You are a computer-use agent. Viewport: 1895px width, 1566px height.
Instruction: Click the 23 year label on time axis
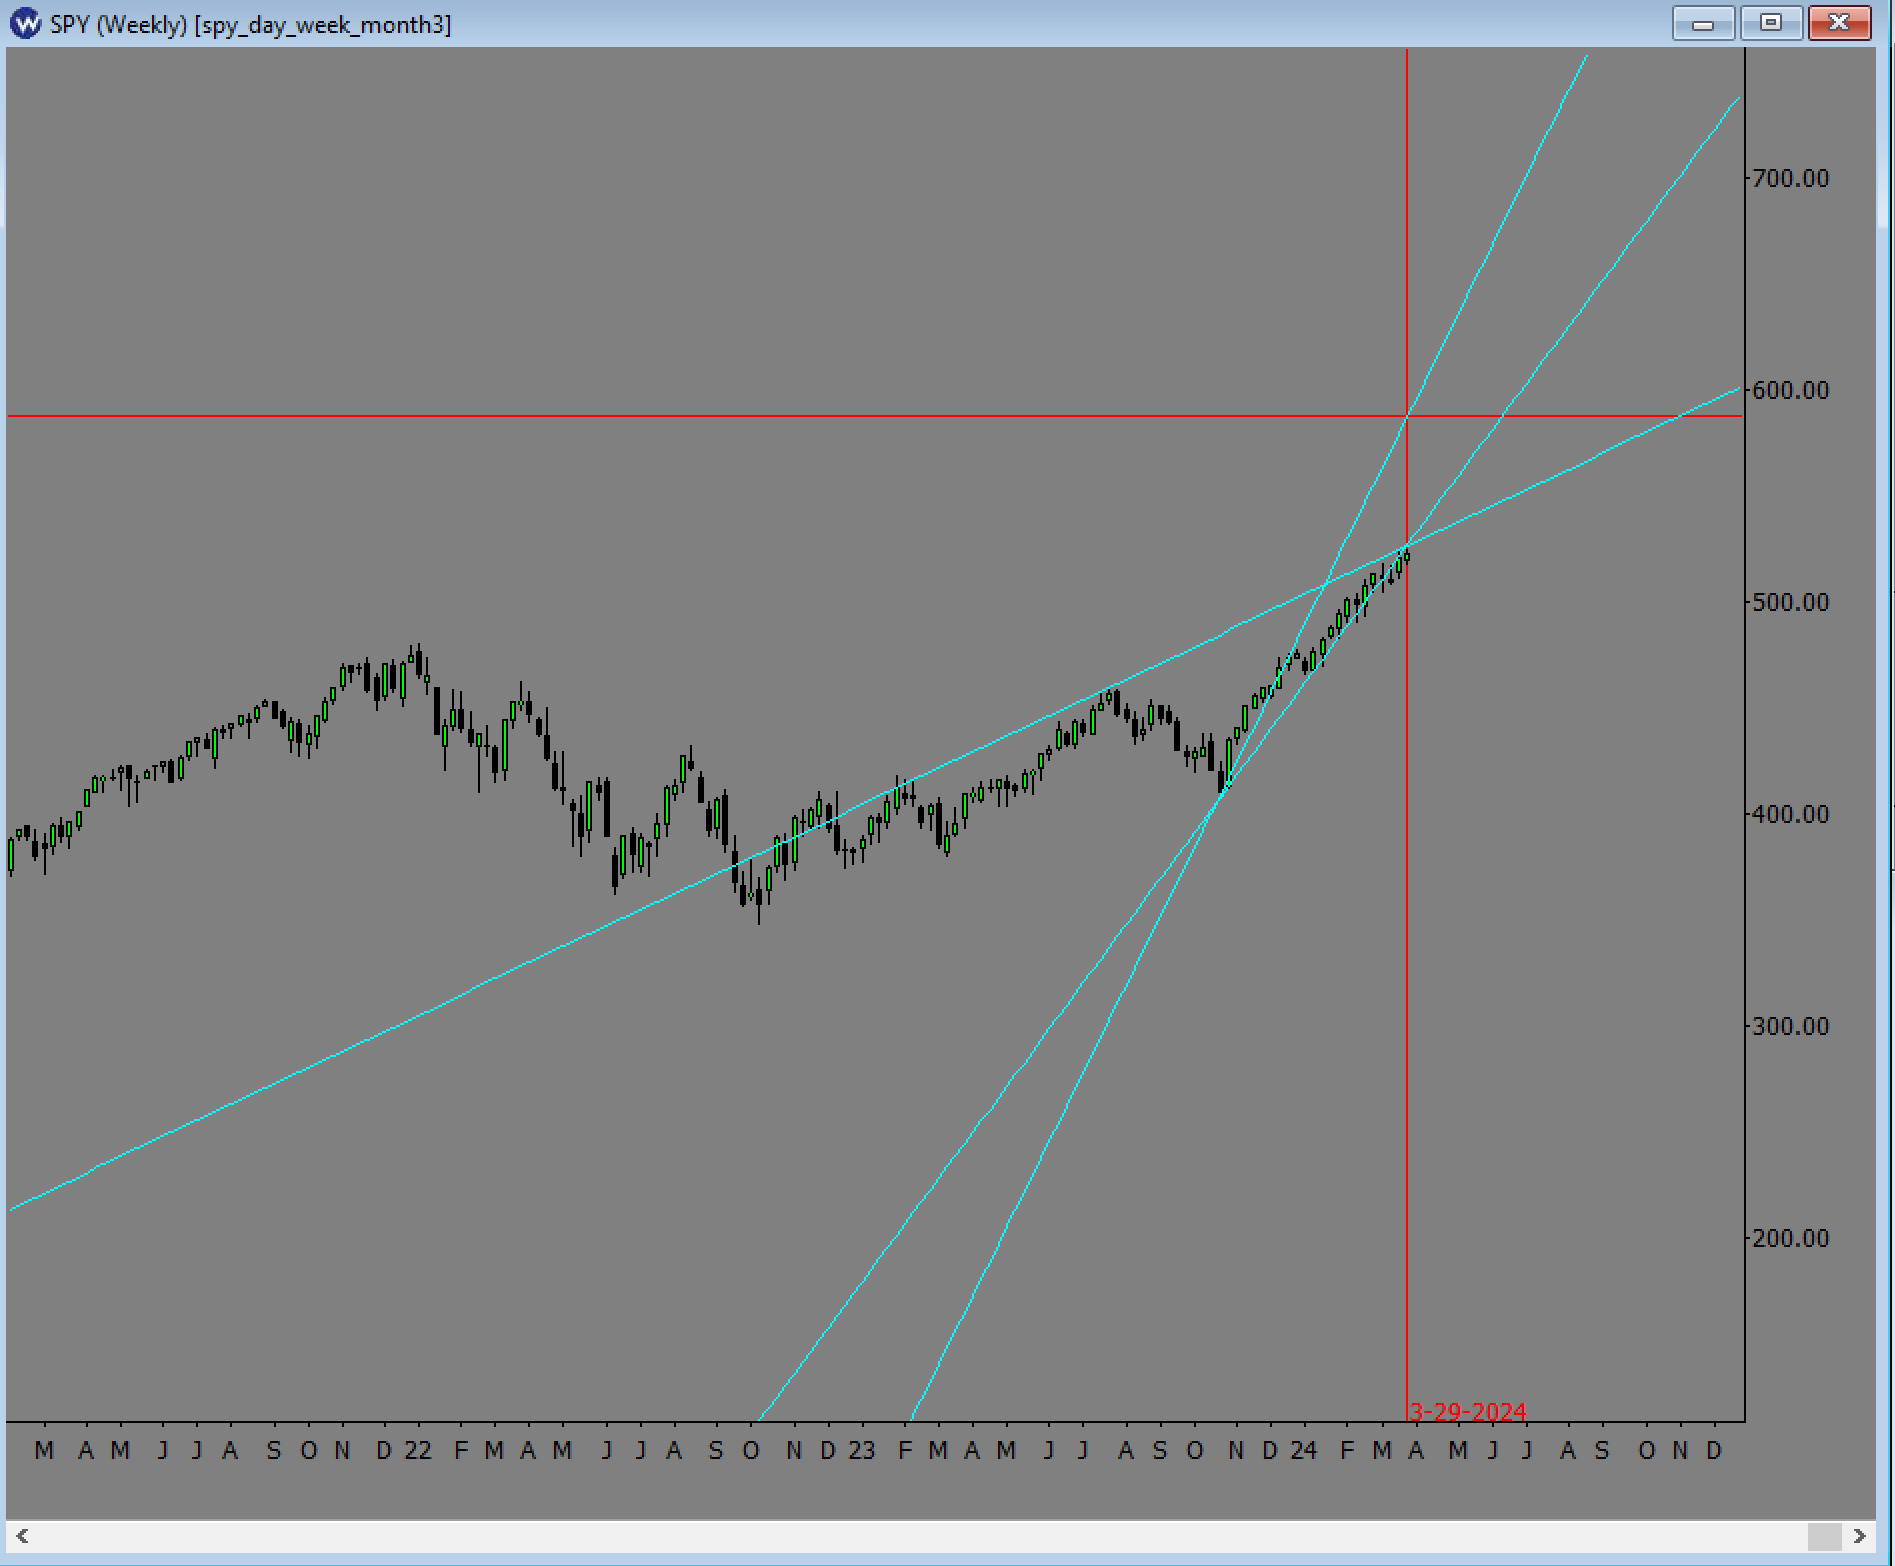point(861,1450)
